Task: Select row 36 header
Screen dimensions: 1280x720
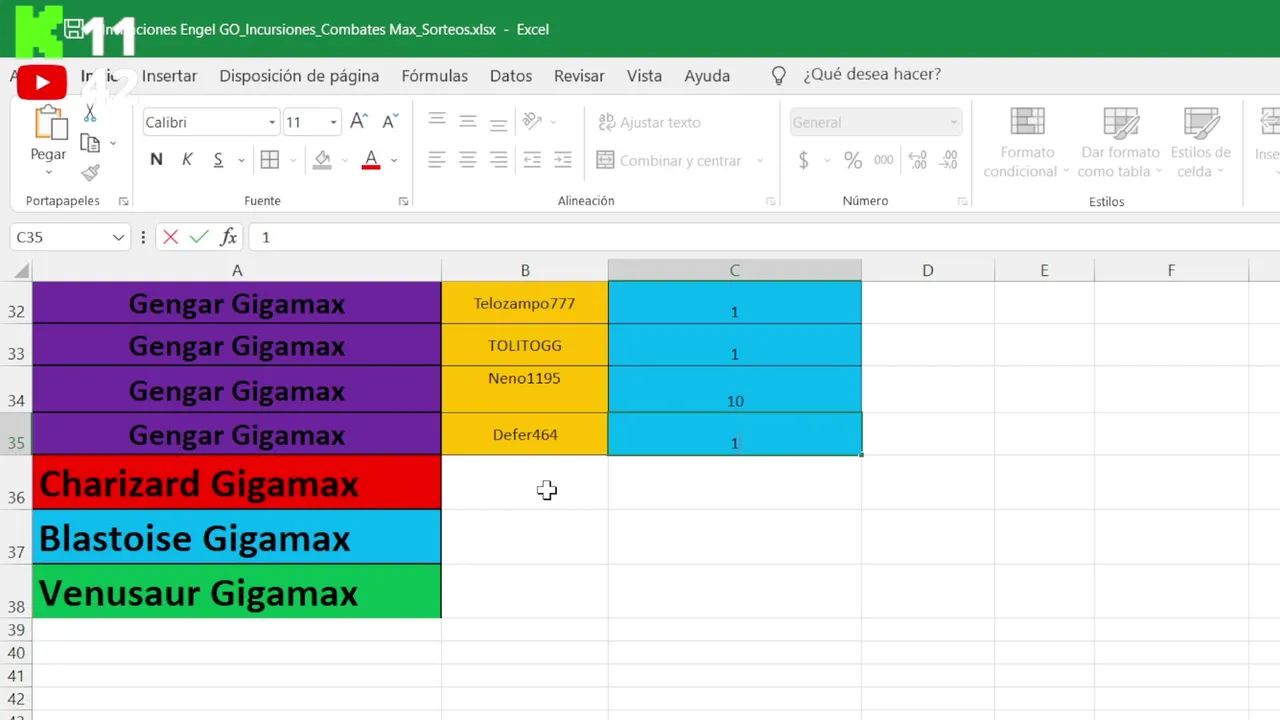Action: 16,483
